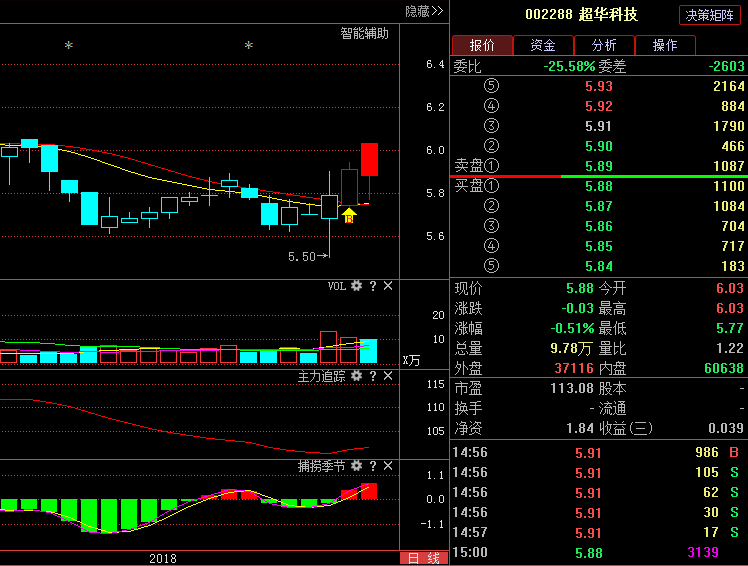
Task: Open the 操作 tab
Action: (x=665, y=45)
